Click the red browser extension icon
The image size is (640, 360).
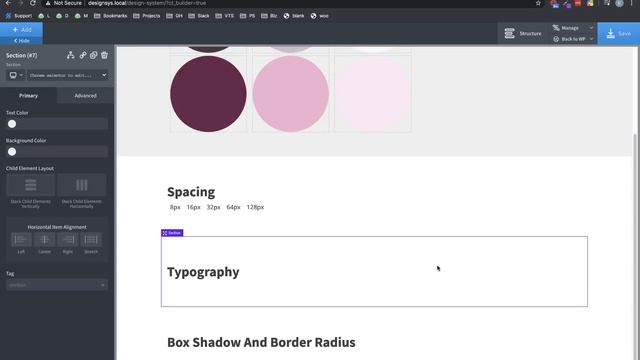click(x=578, y=3)
